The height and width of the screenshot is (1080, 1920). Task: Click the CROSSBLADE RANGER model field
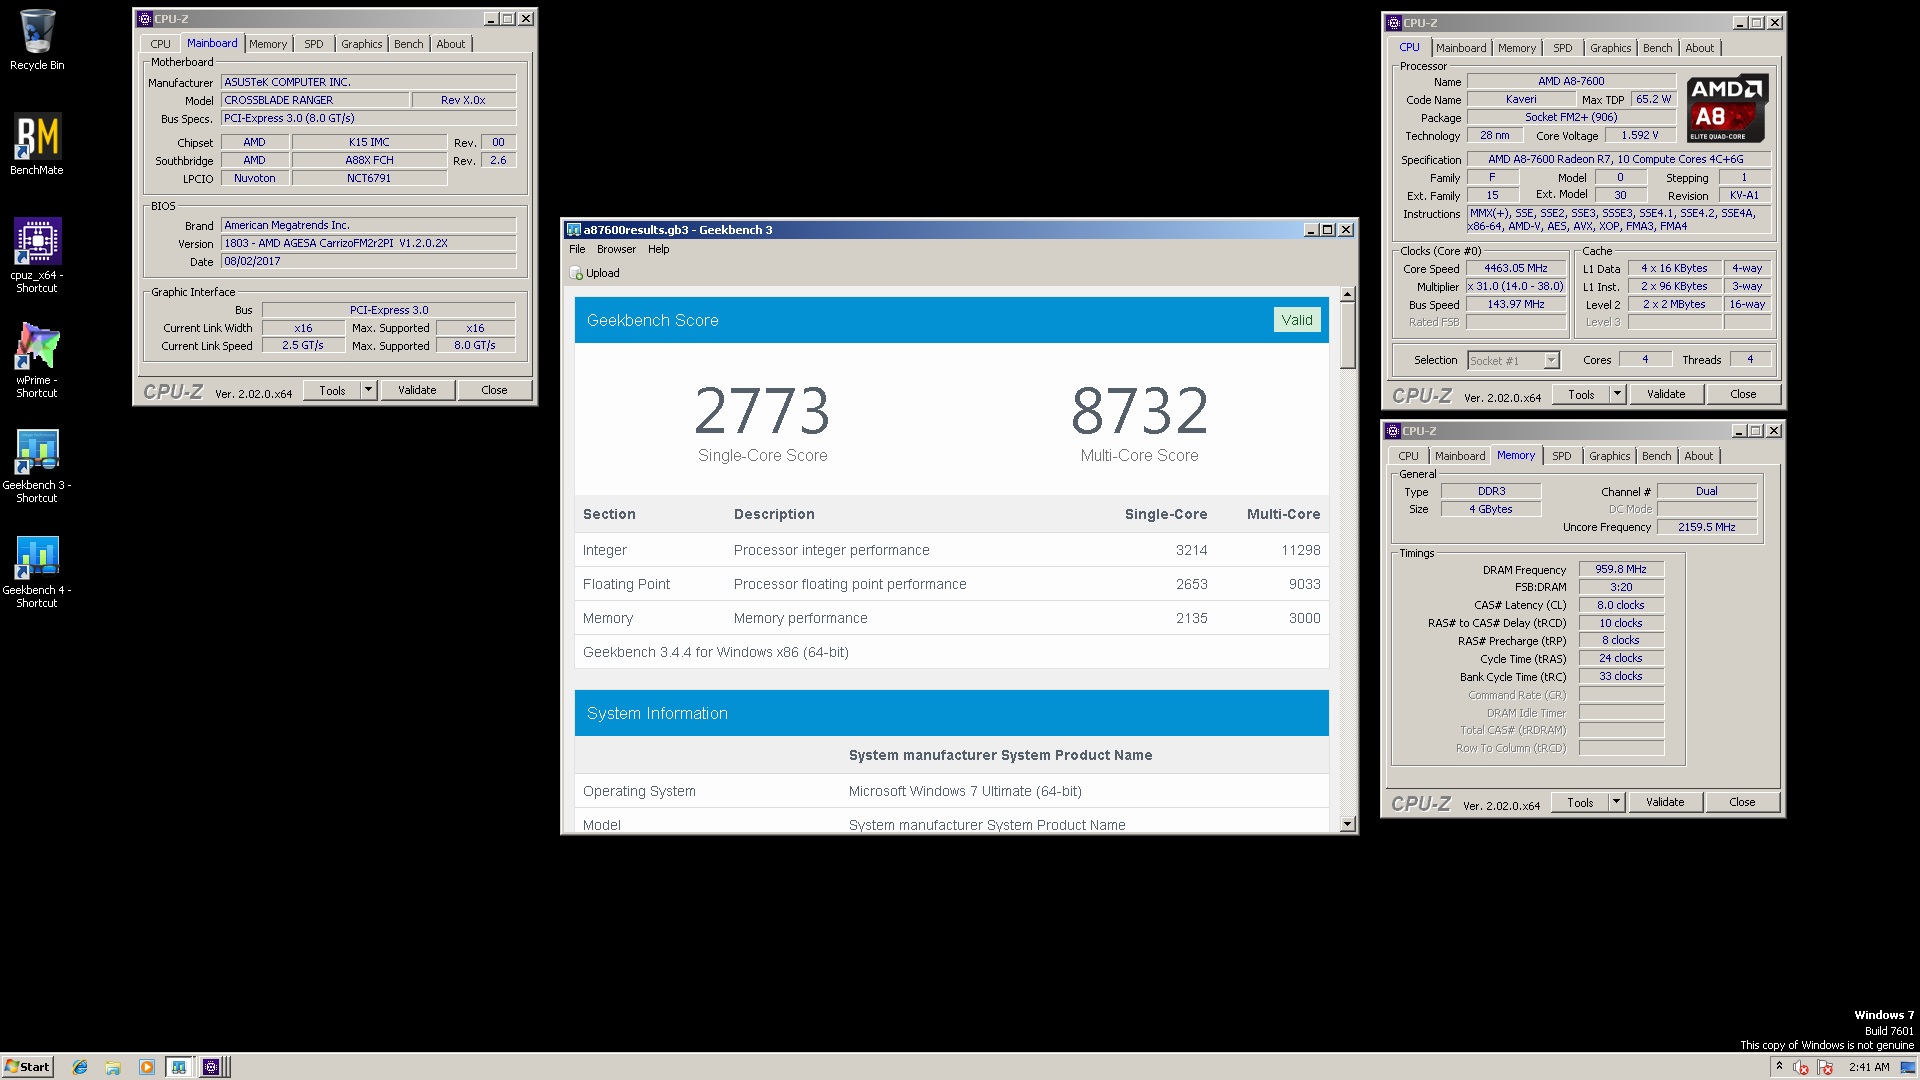pyautogui.click(x=315, y=100)
